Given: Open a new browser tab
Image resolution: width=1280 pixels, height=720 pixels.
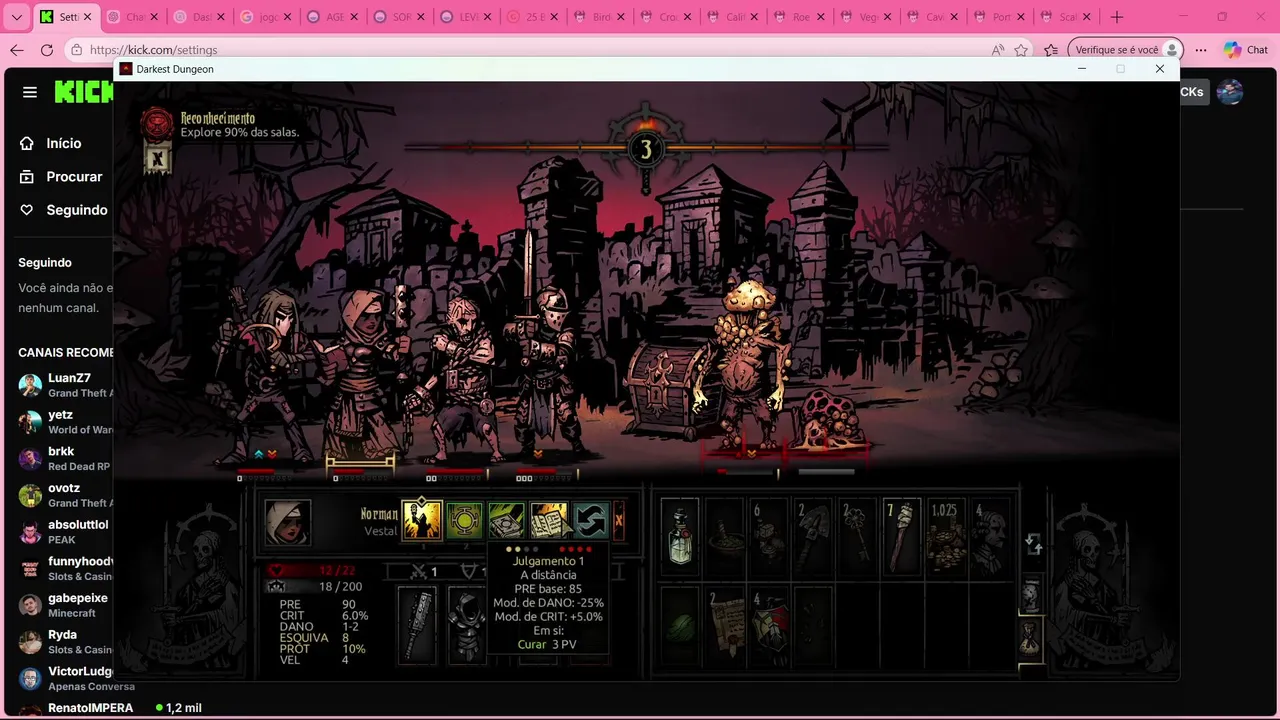Looking at the screenshot, I should tap(1117, 17).
